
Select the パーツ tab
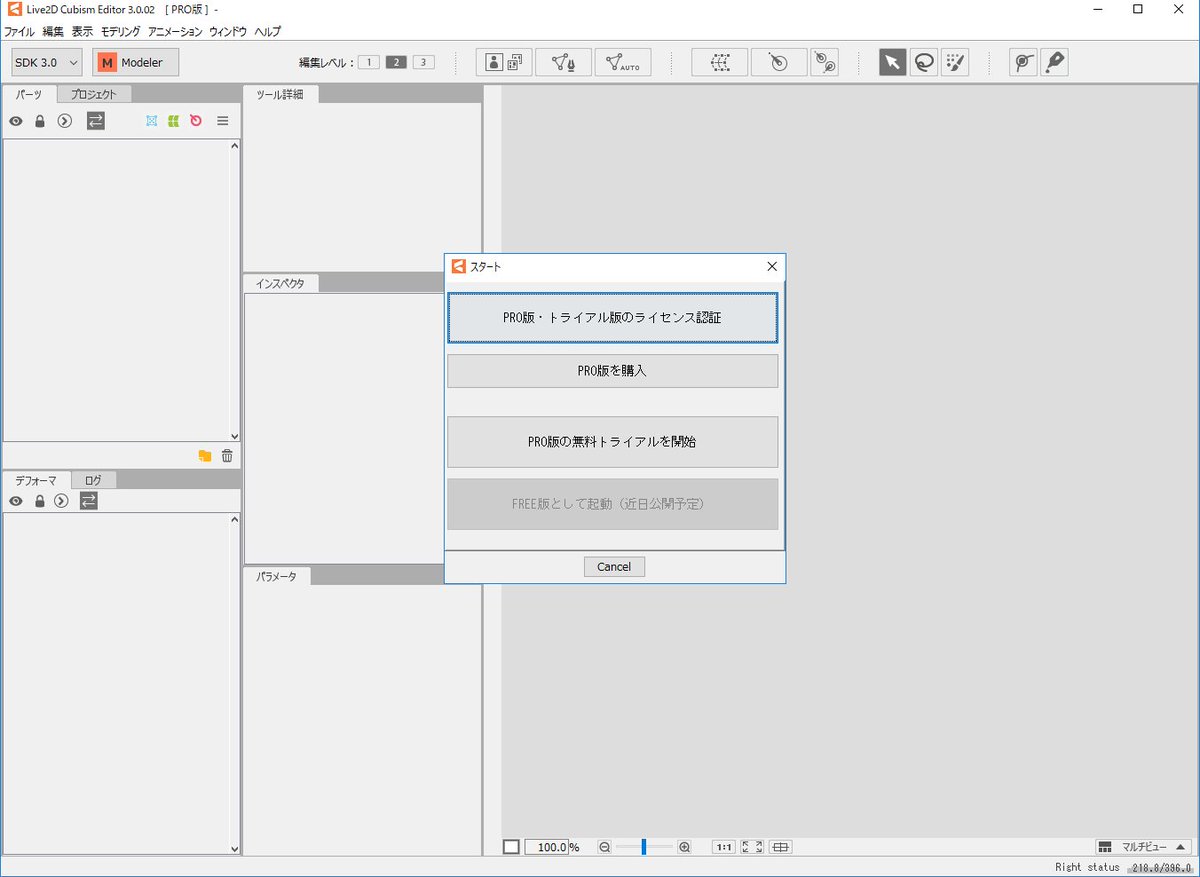pos(30,94)
